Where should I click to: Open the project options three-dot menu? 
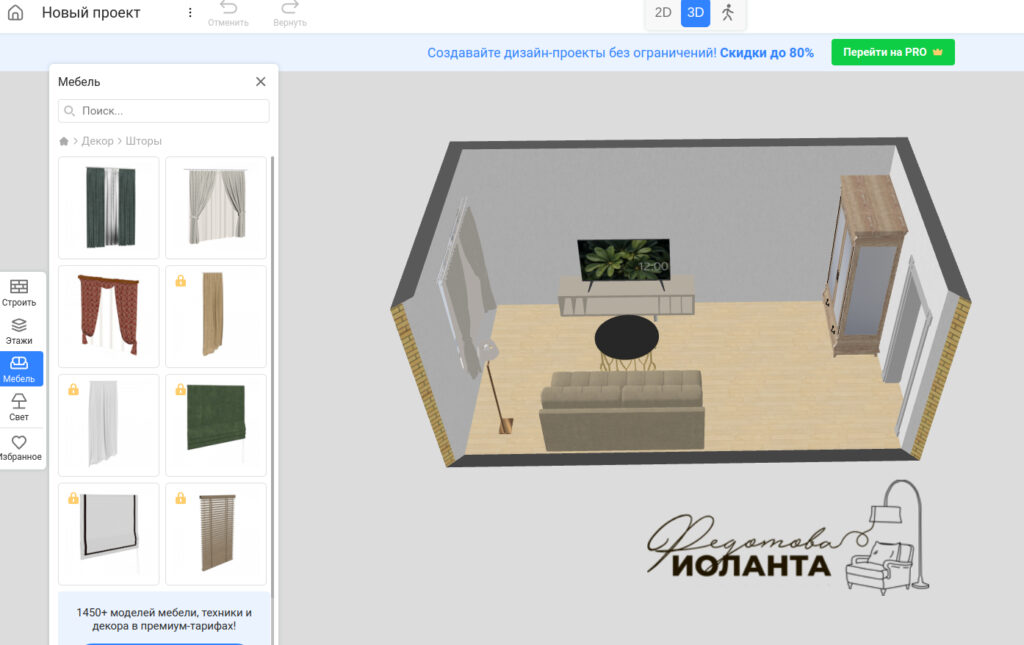tap(190, 12)
